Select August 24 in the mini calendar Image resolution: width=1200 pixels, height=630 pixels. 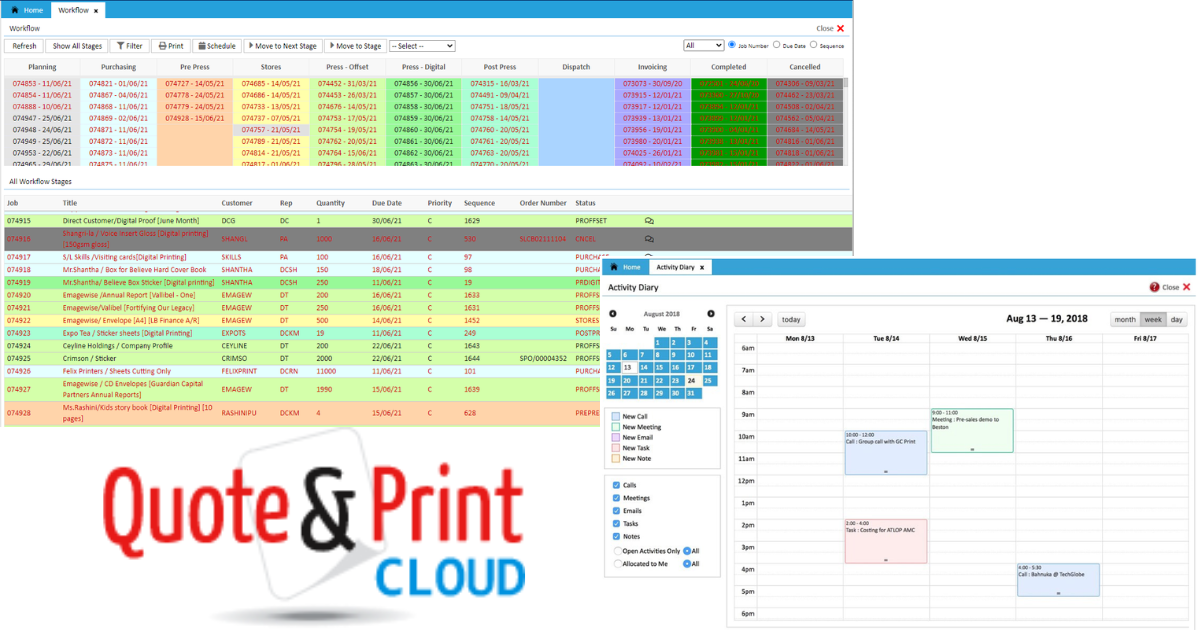coord(691,380)
